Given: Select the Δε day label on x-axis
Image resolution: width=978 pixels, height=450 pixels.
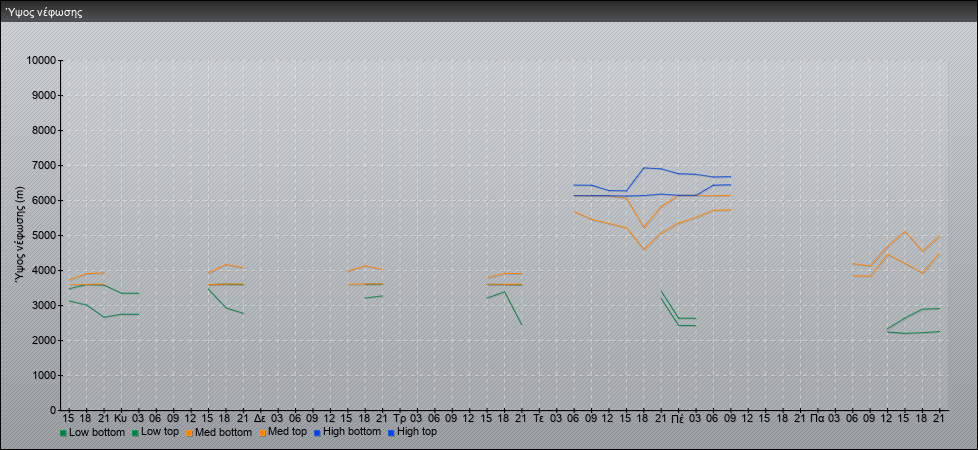Looking at the screenshot, I should click(x=260, y=418).
